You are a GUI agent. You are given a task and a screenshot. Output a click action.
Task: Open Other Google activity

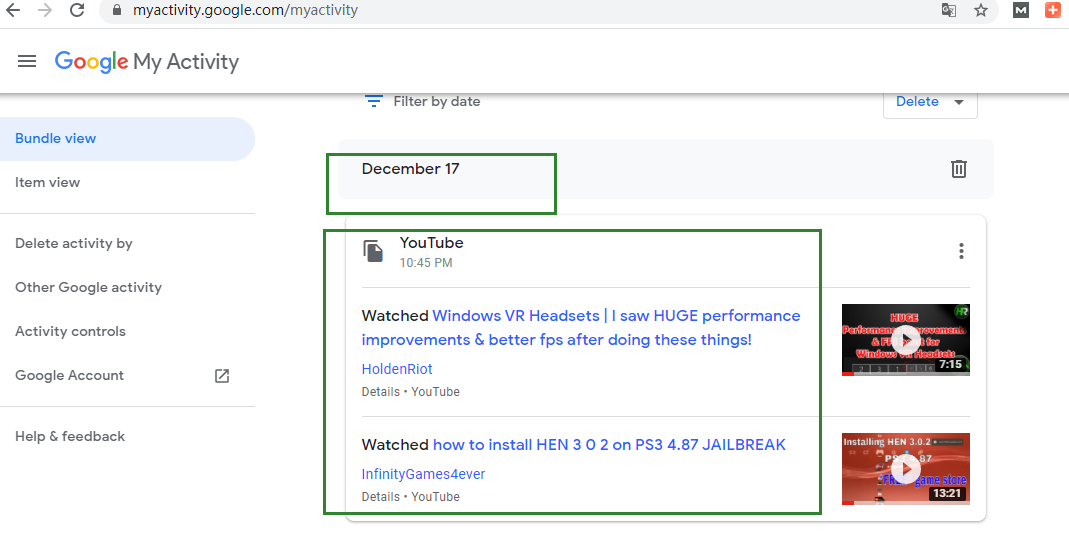88,288
